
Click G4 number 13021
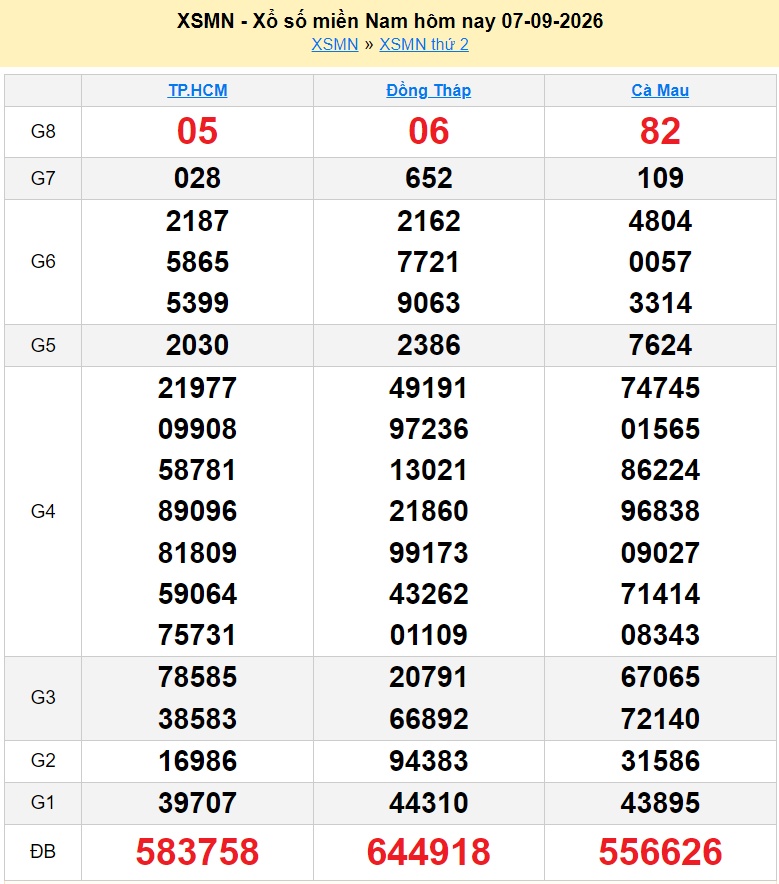click(428, 470)
